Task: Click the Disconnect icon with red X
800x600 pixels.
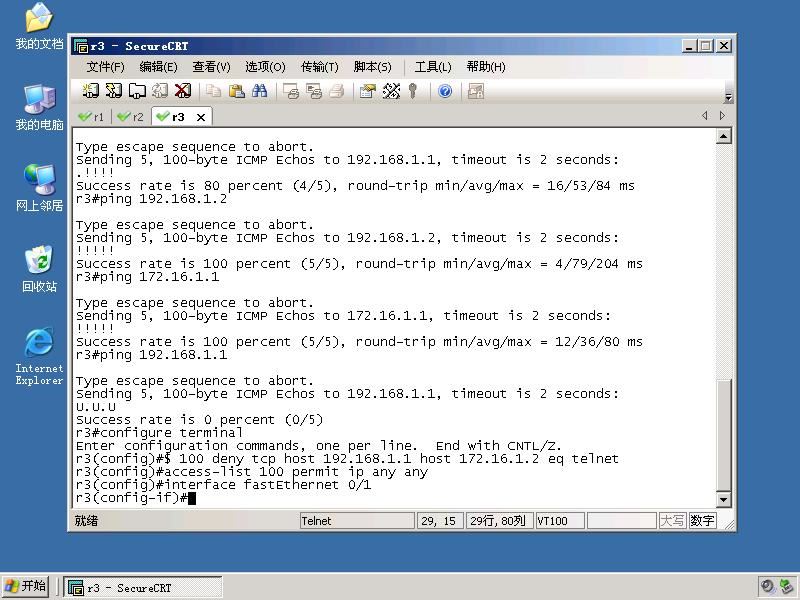Action: click(x=183, y=91)
